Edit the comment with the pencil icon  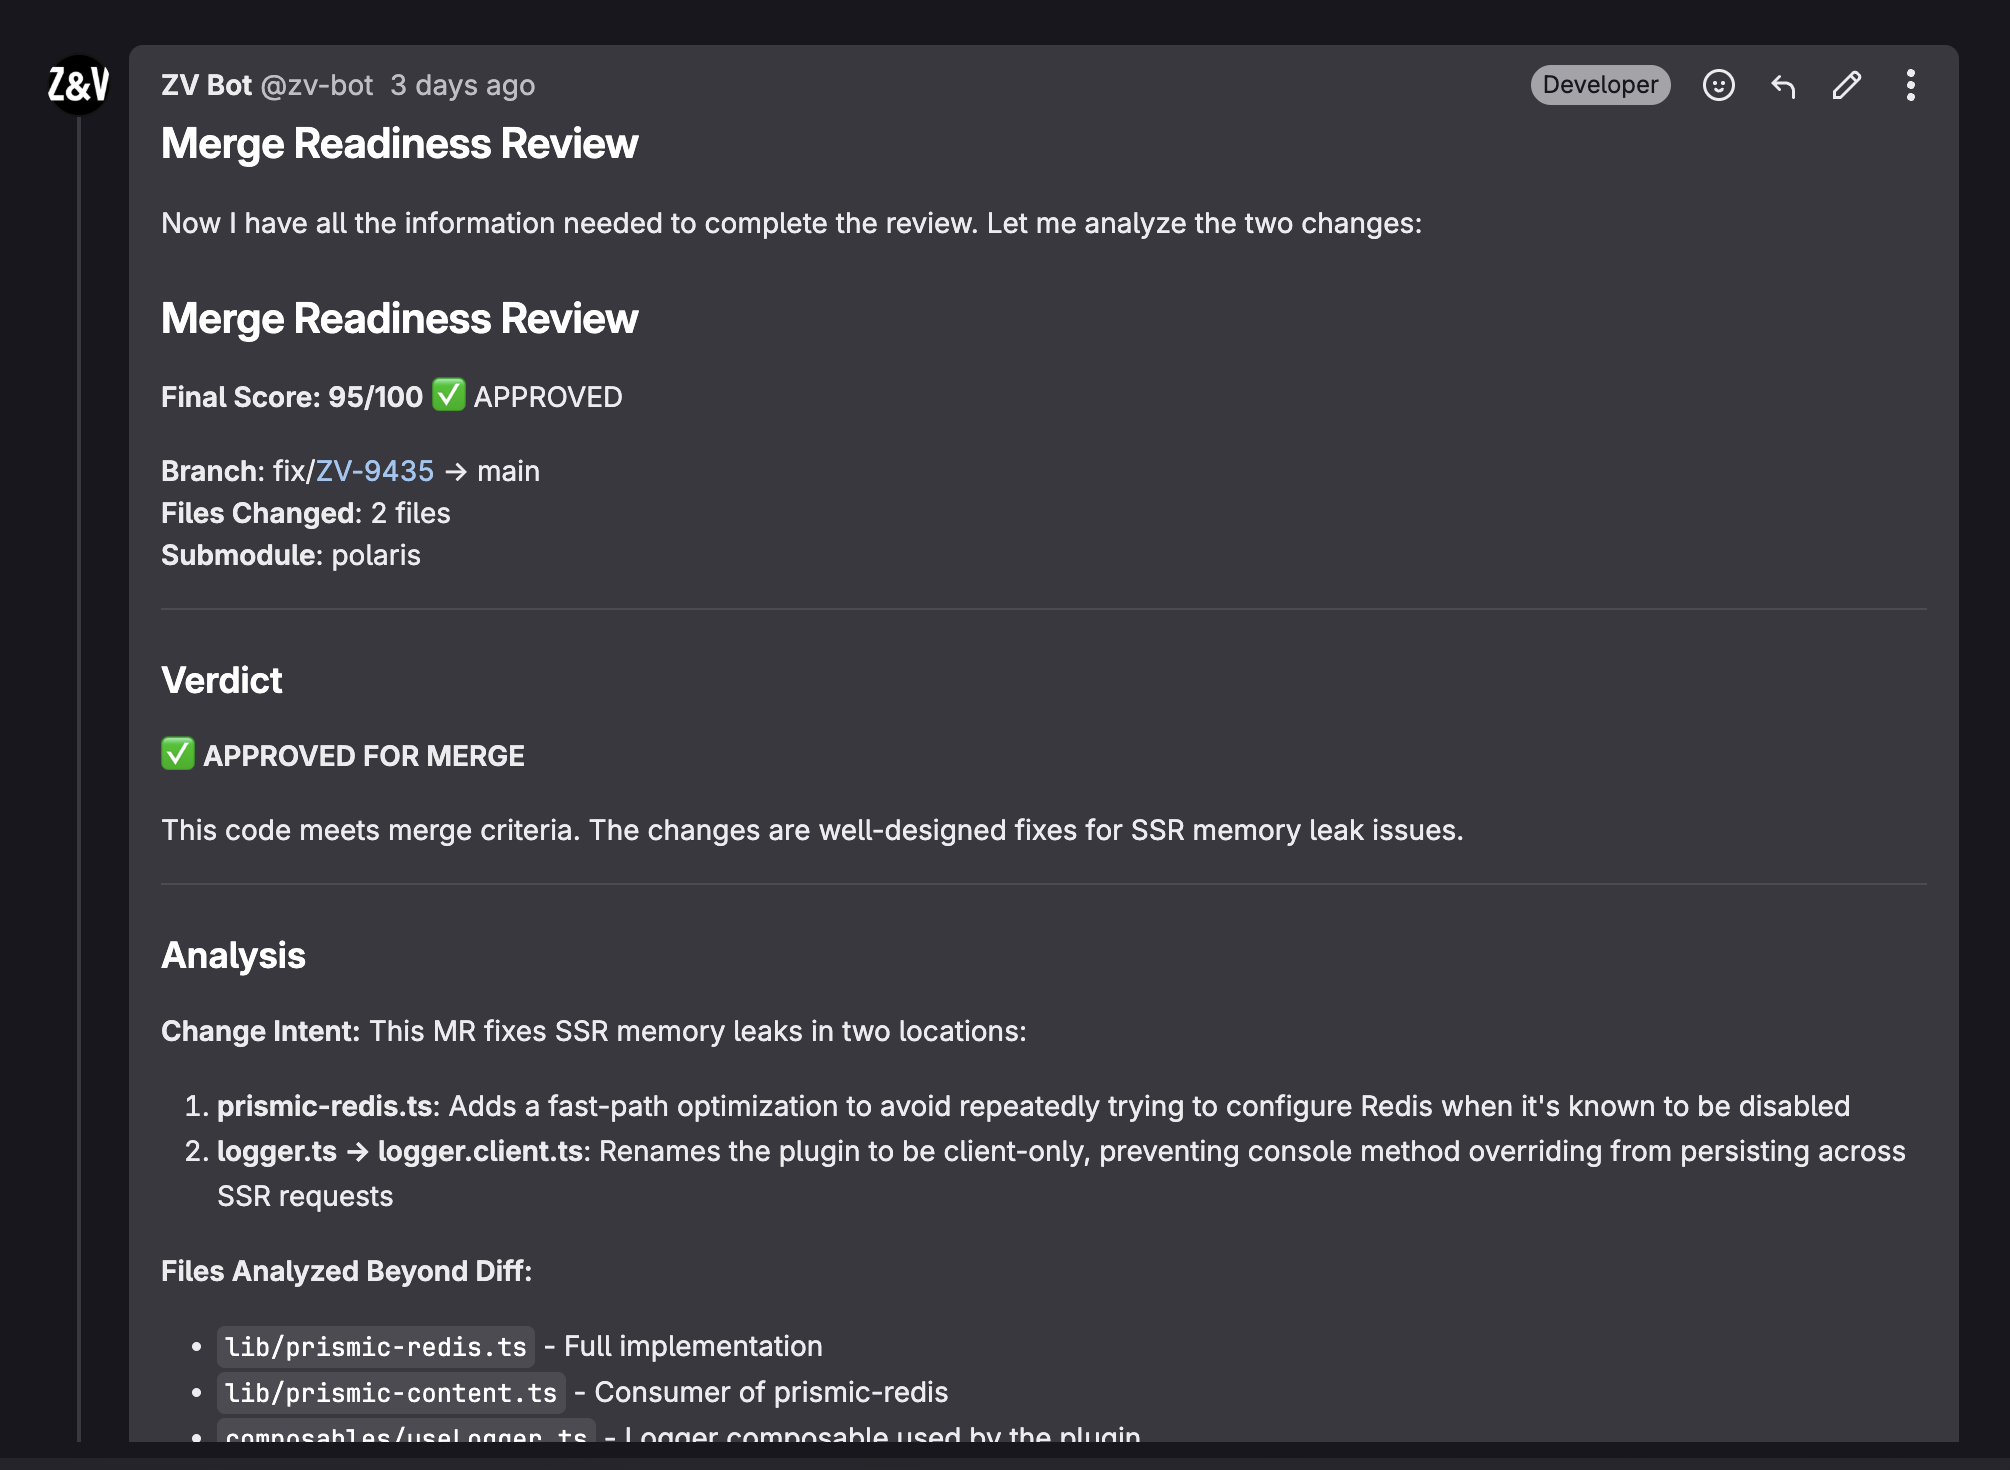click(x=1846, y=85)
